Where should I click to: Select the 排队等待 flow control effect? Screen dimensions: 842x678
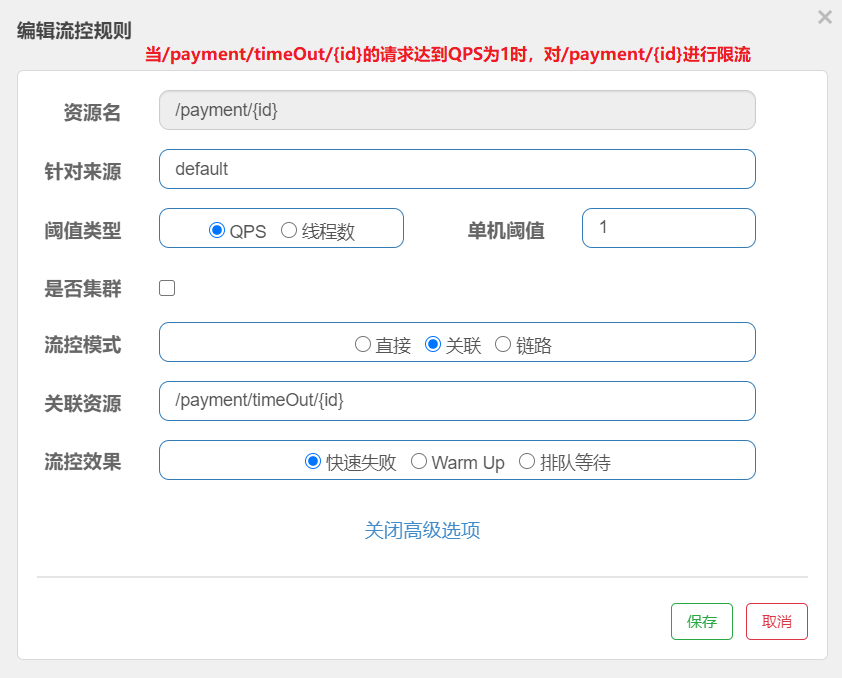pyautogui.click(x=527, y=461)
